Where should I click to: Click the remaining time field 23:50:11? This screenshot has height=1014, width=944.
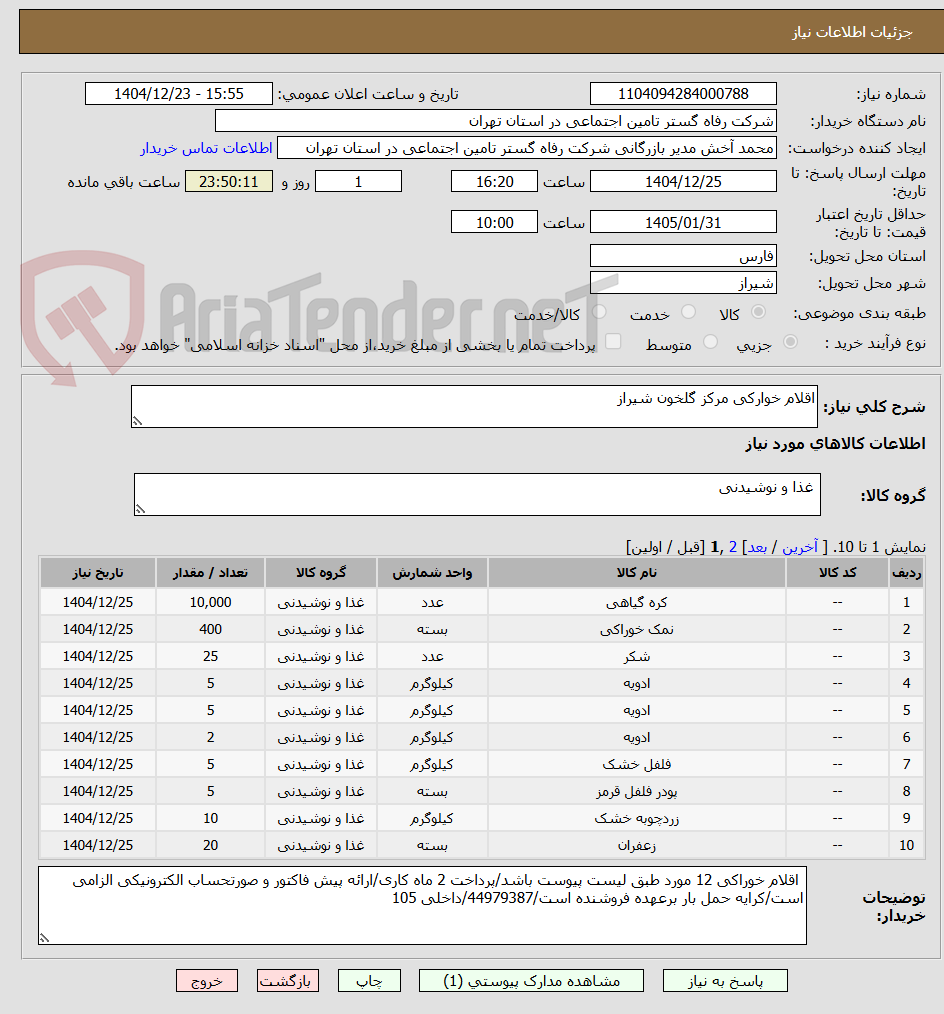point(229,182)
